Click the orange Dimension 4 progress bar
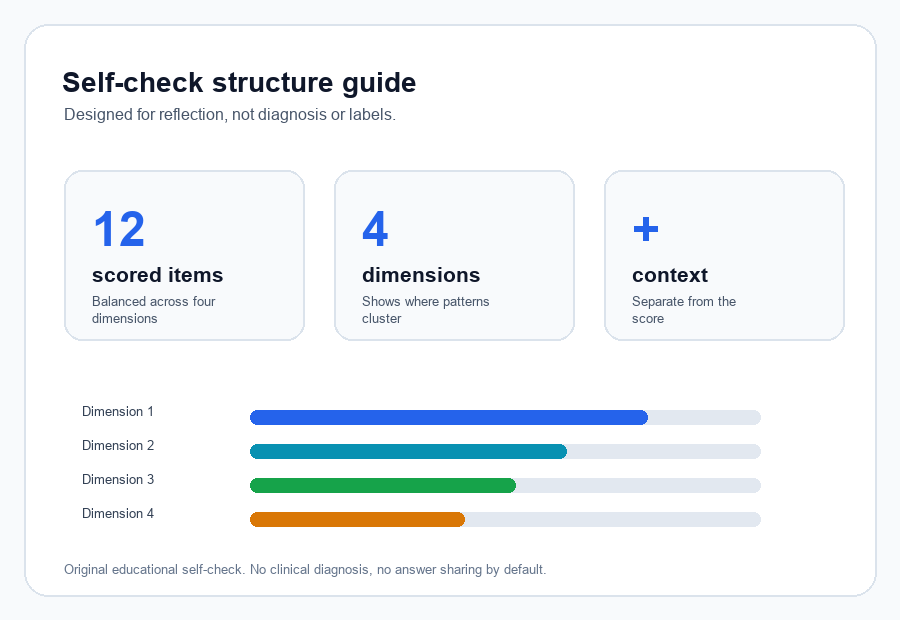This screenshot has width=900, height=620. point(357,519)
